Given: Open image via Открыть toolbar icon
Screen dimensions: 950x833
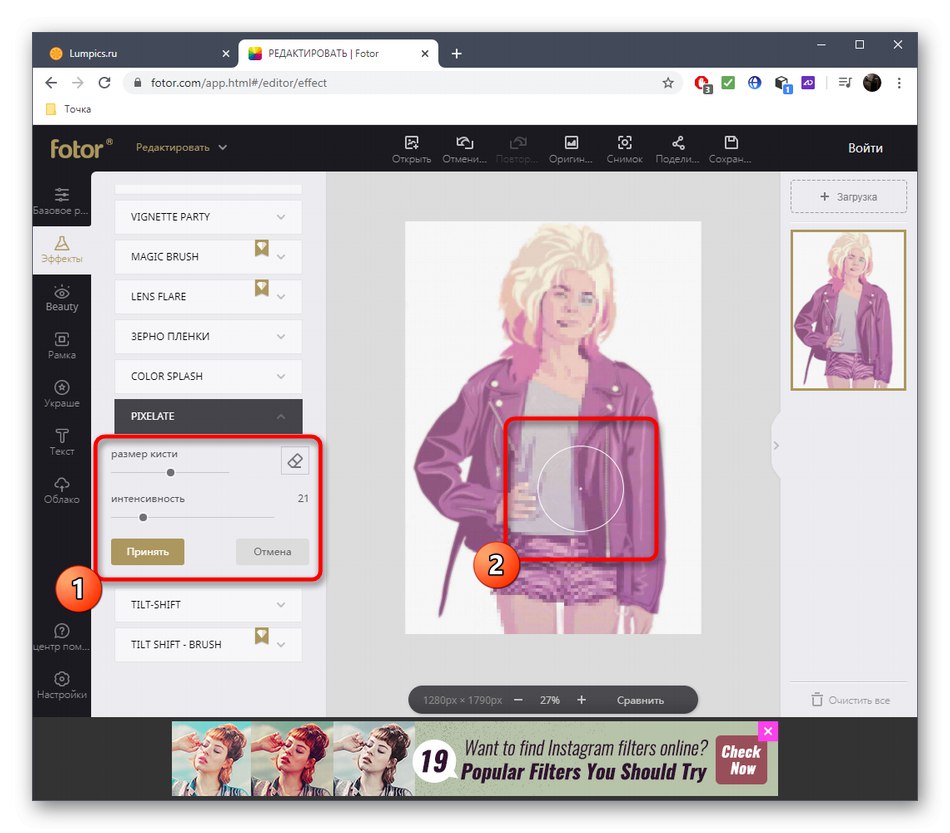Looking at the screenshot, I should (x=411, y=150).
